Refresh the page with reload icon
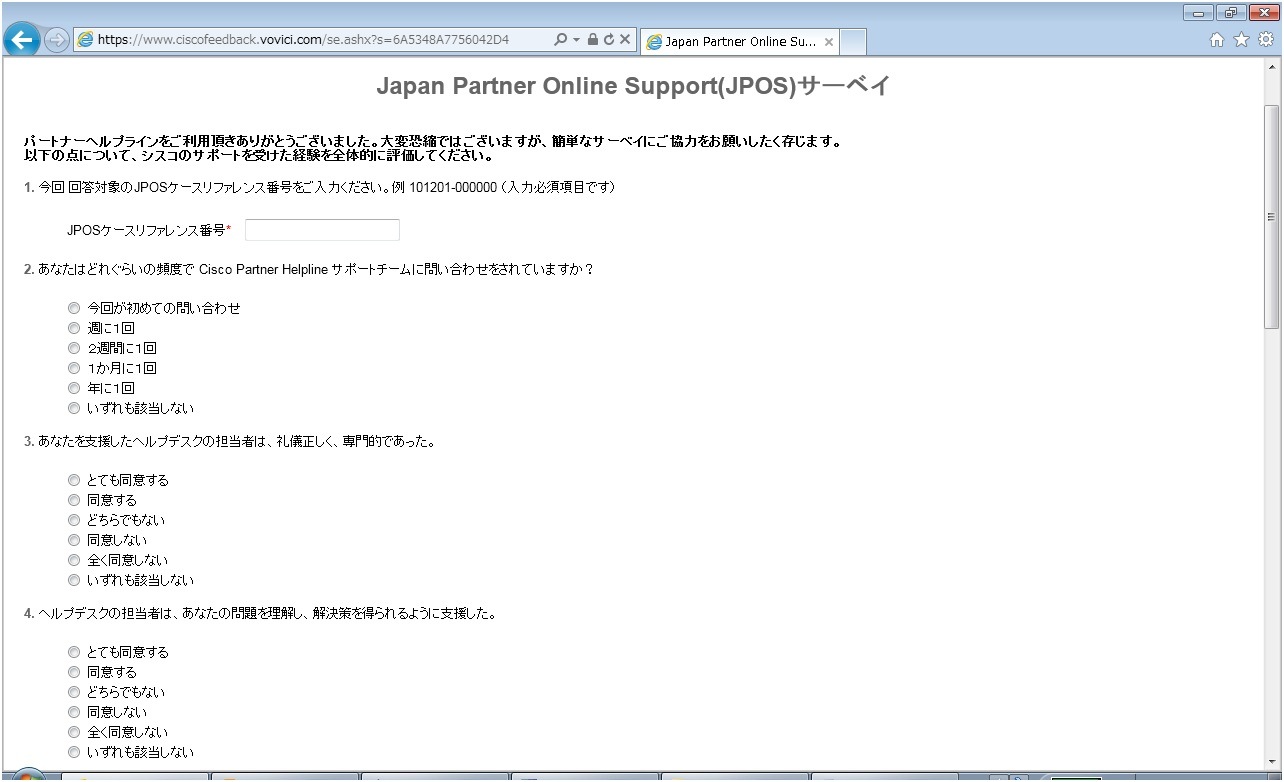 [x=609, y=40]
